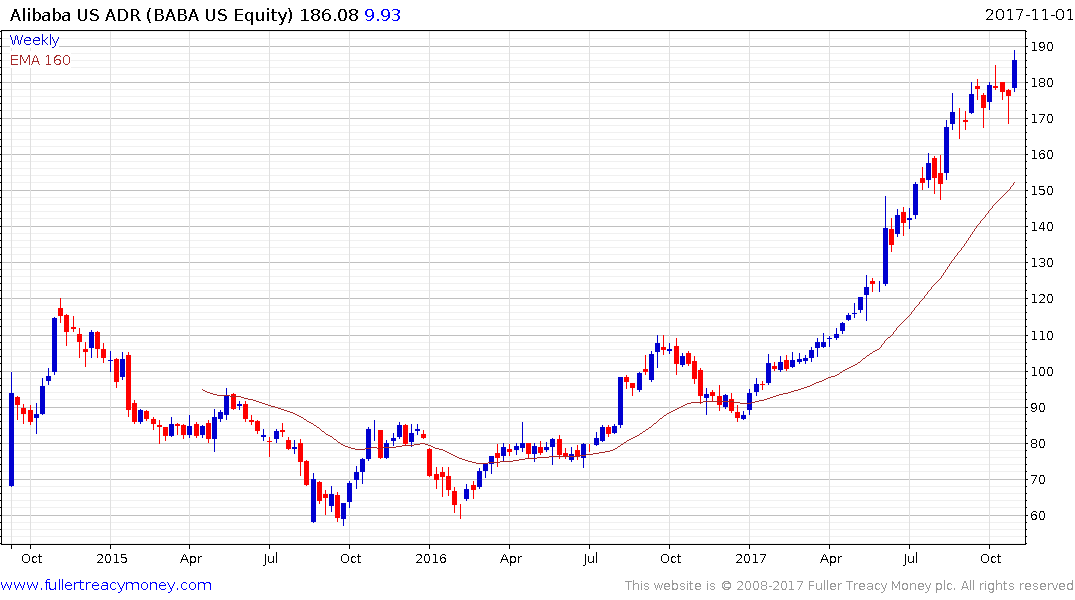Click the Weekly interval label
1075x600 pixels.
[x=34, y=40]
